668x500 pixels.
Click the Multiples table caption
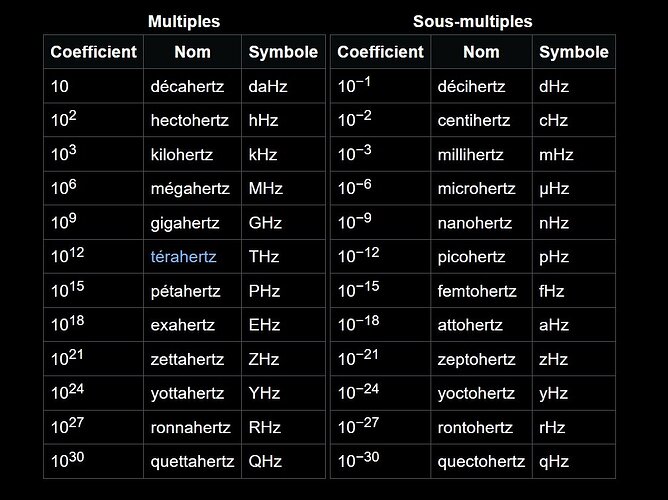tap(184, 21)
